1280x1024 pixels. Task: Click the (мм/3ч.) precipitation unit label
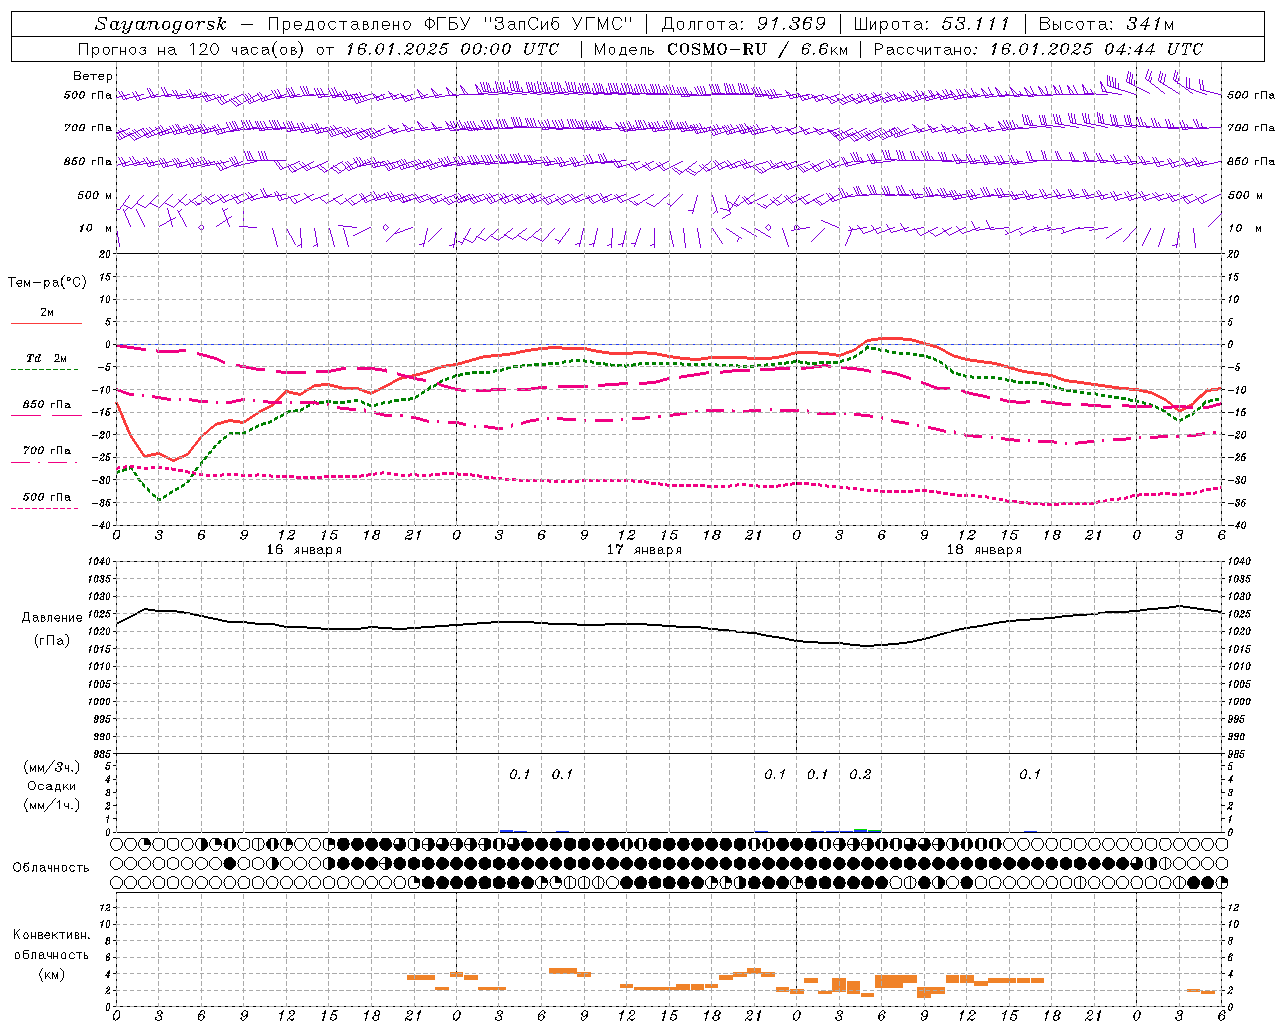(52, 767)
